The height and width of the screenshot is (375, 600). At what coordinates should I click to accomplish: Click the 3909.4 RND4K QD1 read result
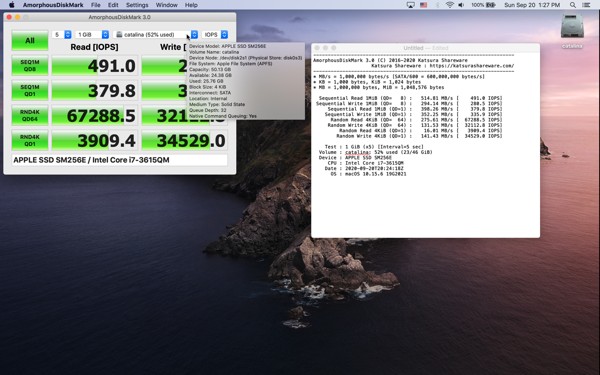click(x=94, y=140)
